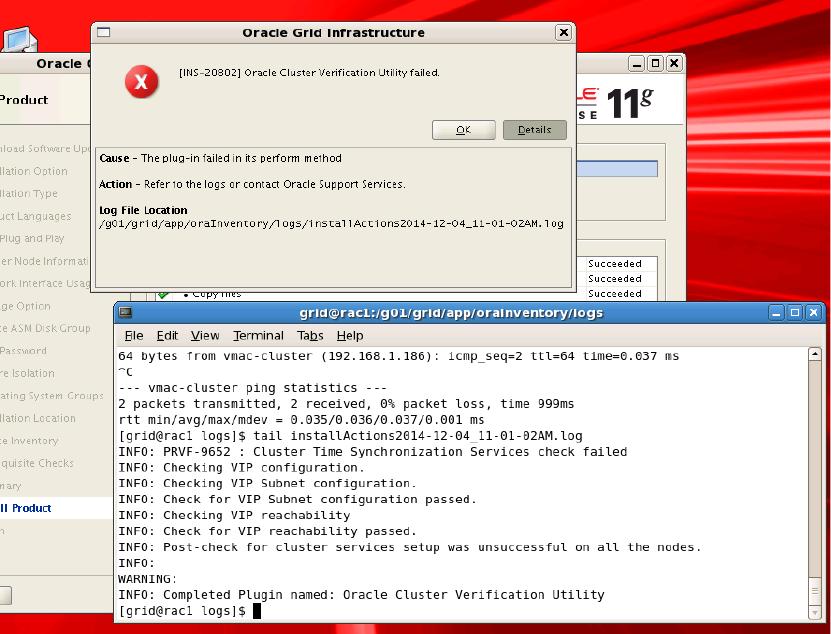Screen dimensions: 831x634
Task: Click the installer progress bar
Action: (617, 169)
